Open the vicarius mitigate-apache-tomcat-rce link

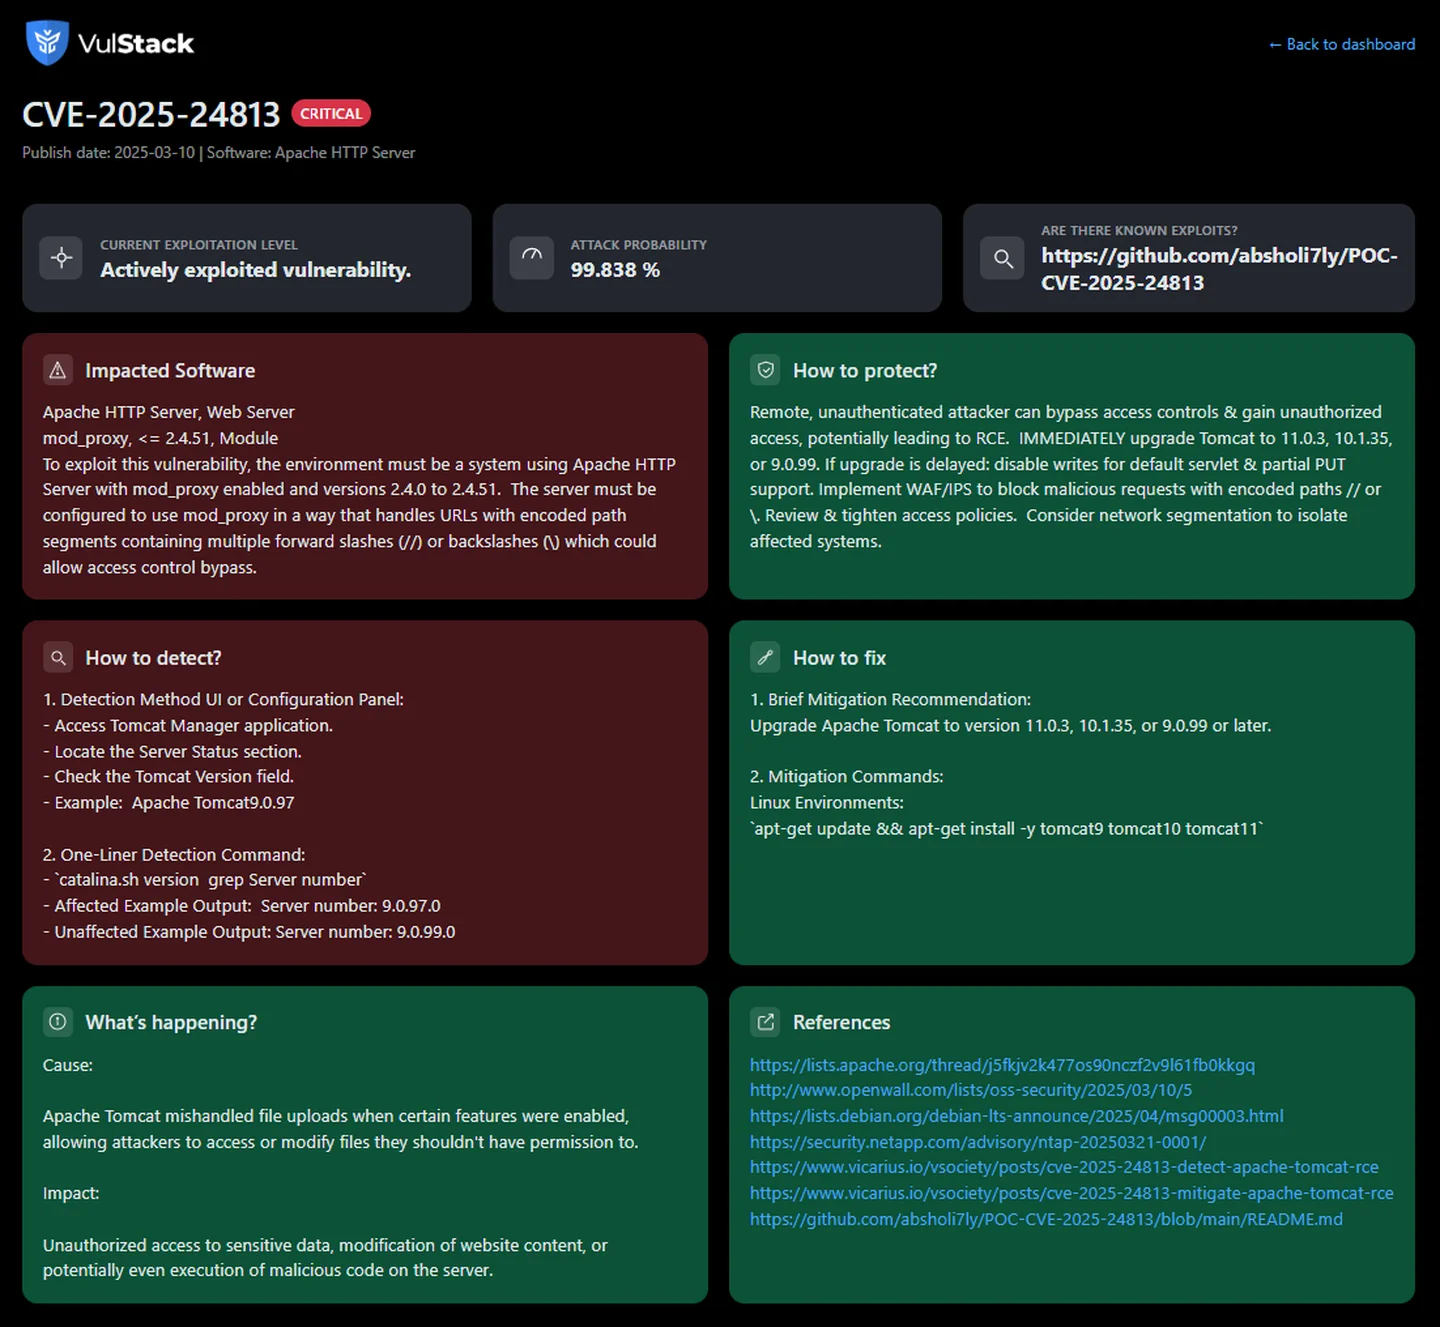click(x=1071, y=1193)
